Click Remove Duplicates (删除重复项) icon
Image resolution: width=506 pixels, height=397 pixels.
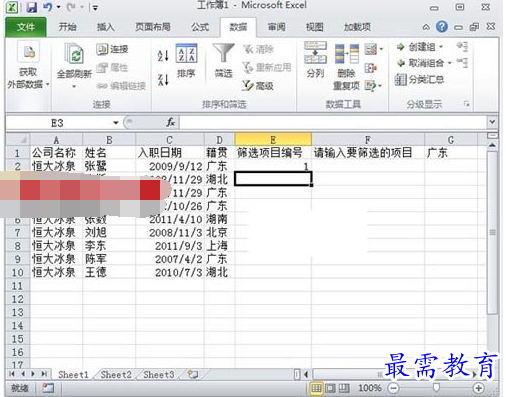tap(347, 54)
